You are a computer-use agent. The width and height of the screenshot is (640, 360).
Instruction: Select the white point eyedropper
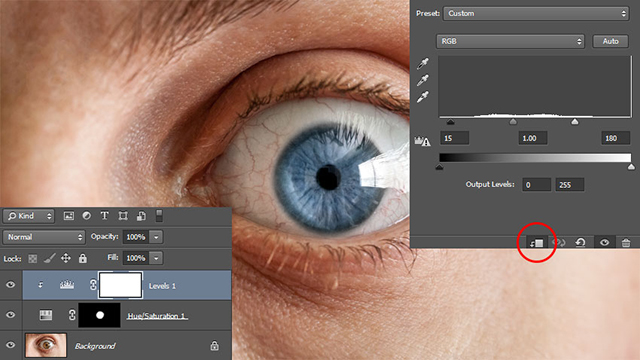click(x=423, y=97)
